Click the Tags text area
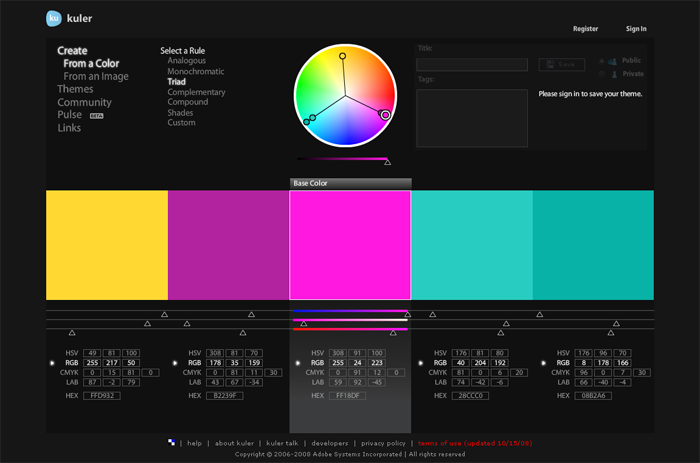Viewport: 700px width, 463px height. 472,118
